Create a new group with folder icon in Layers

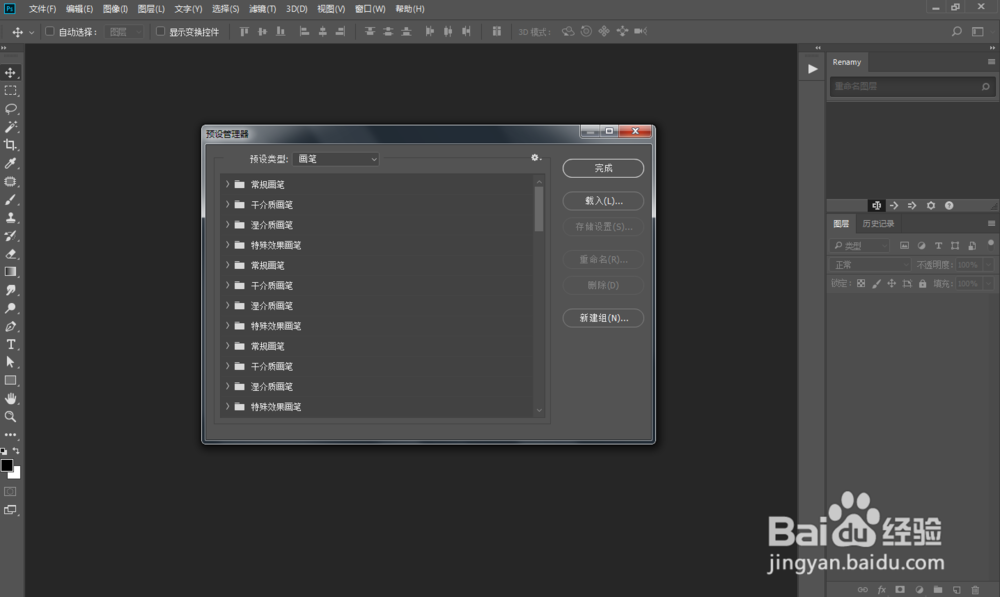[x=938, y=590]
